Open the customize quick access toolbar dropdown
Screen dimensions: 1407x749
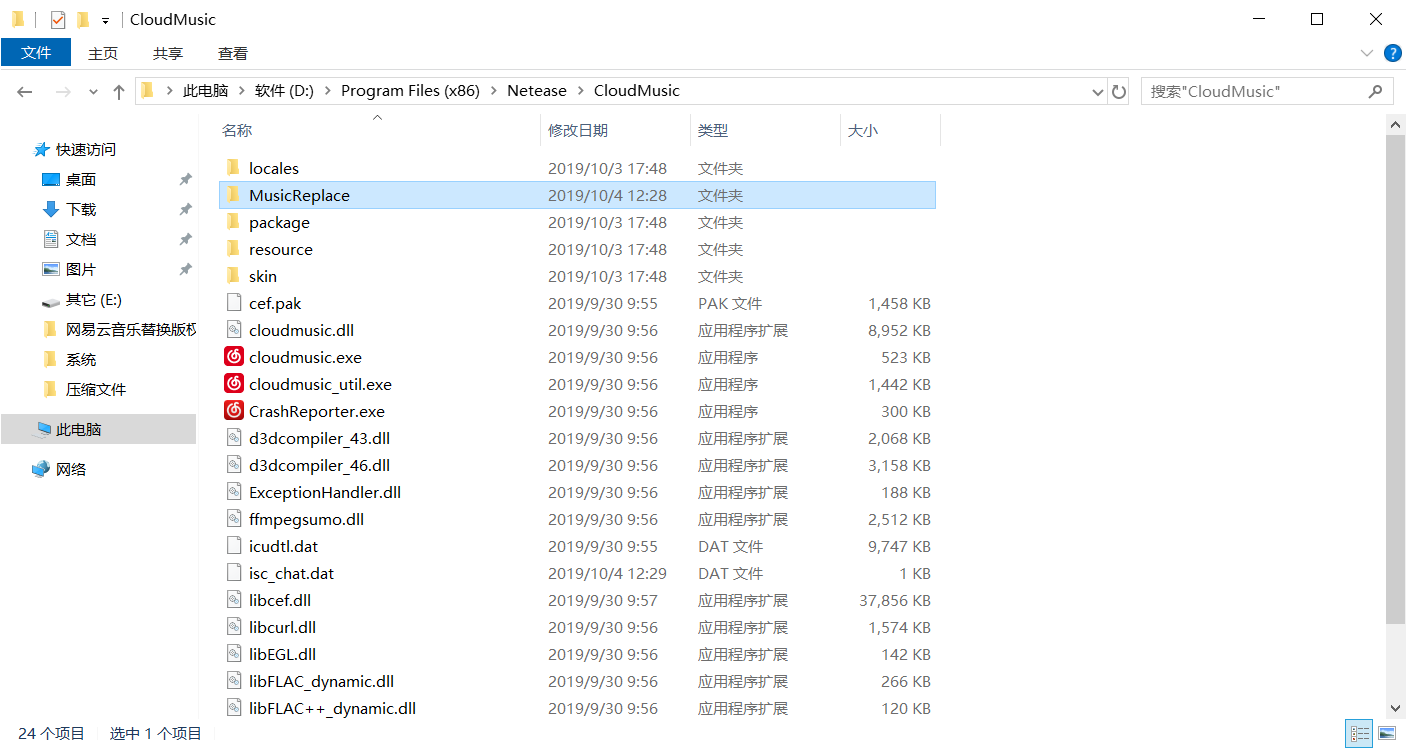click(x=105, y=20)
